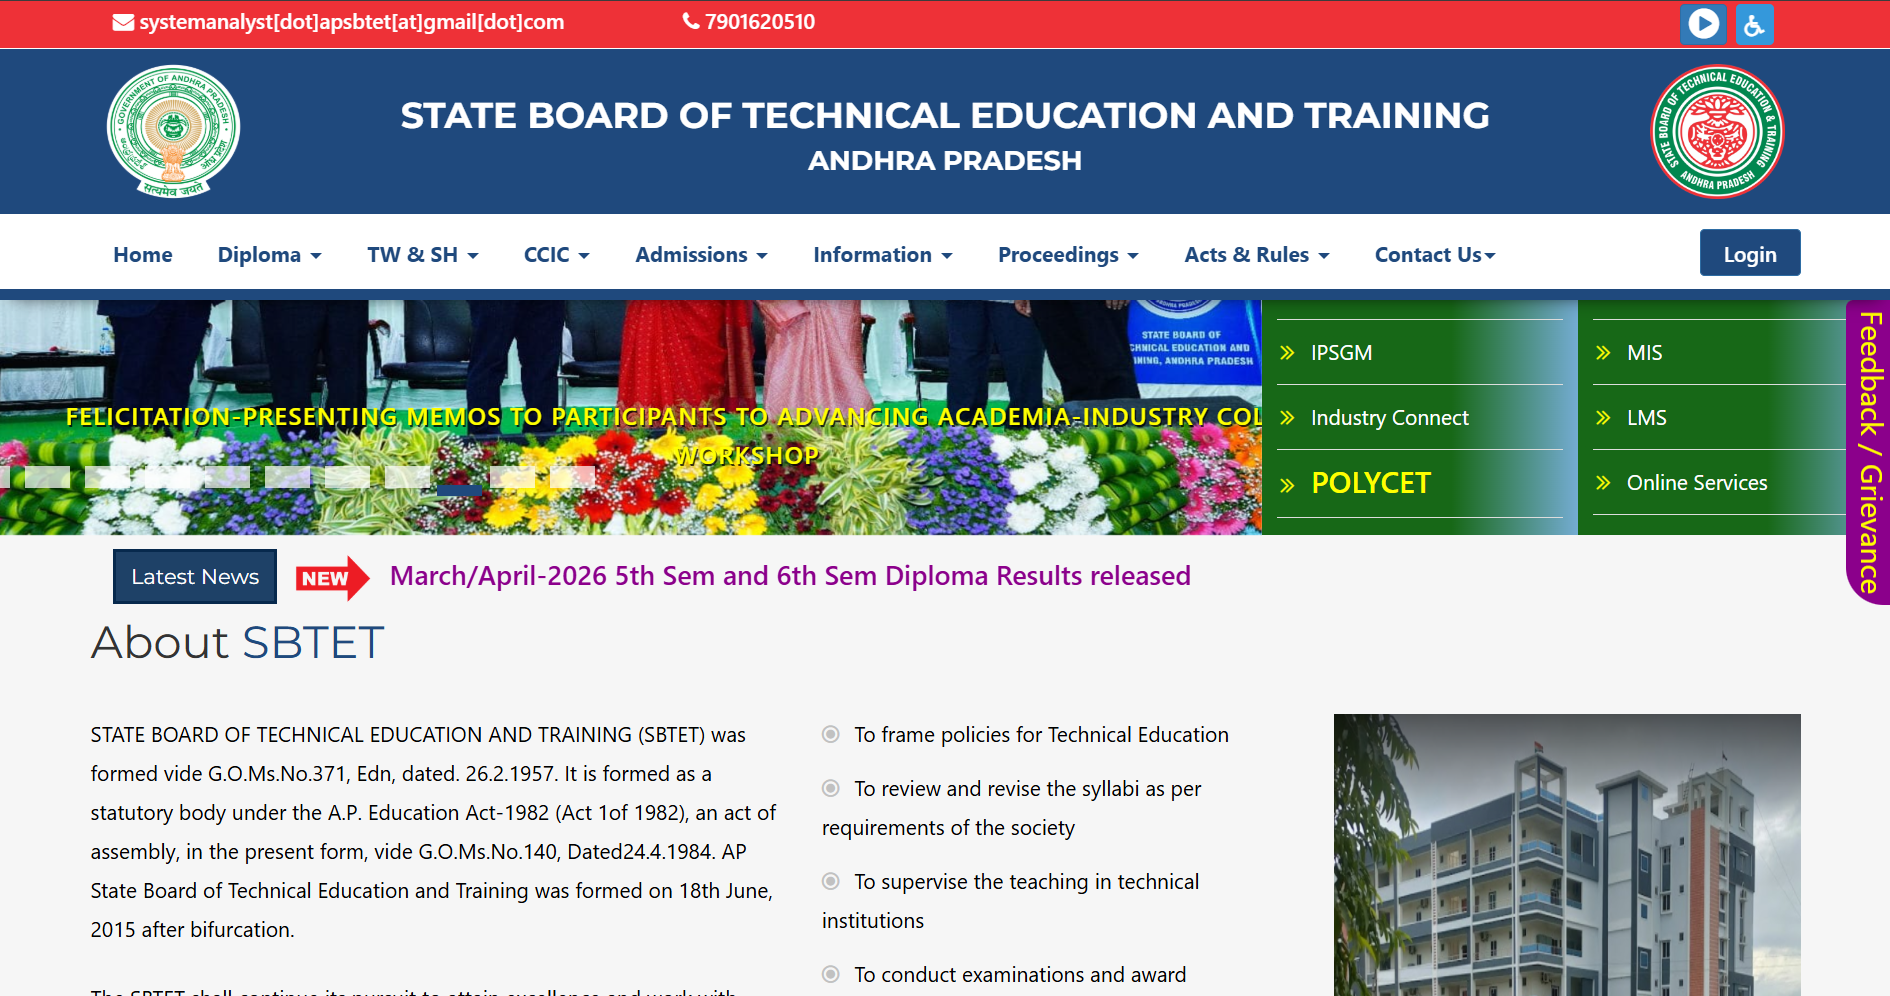Click the Latest News label button
The width and height of the screenshot is (1890, 996).
click(x=195, y=577)
